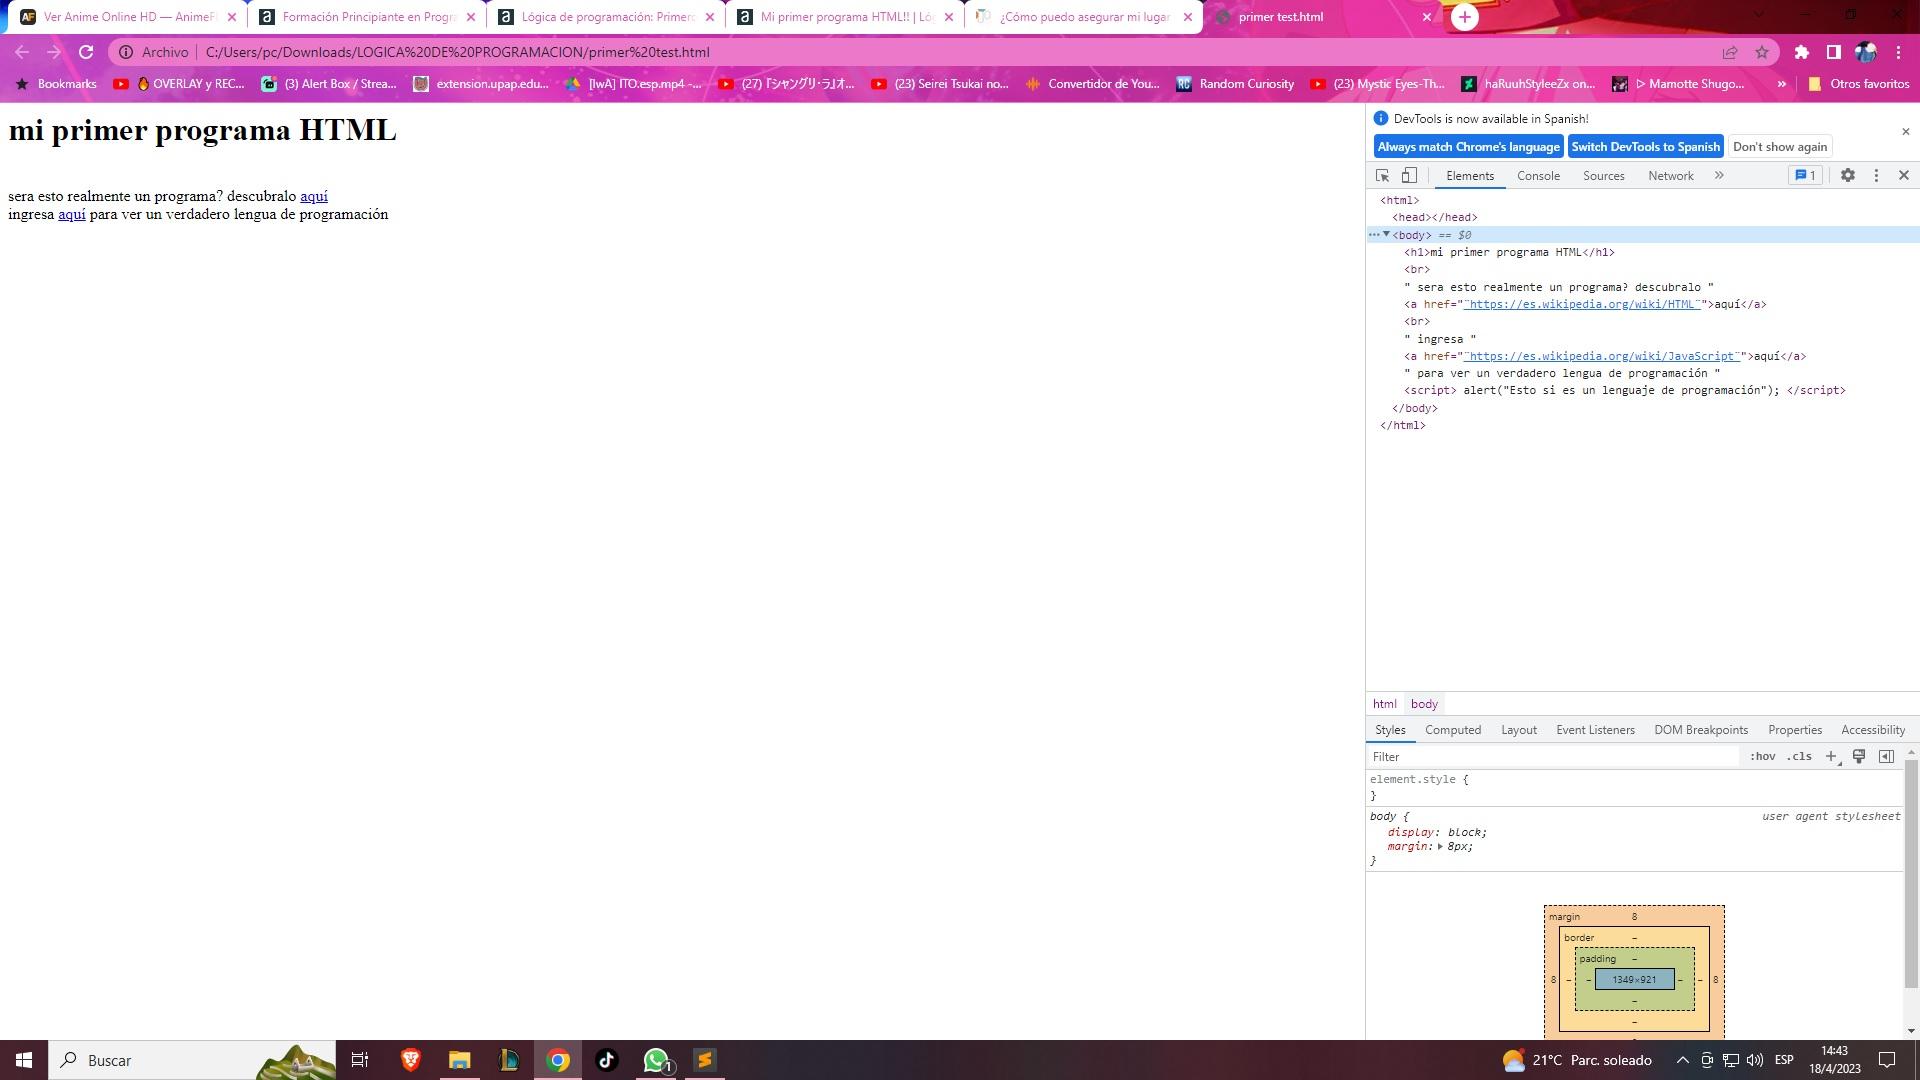Click html breadcrumb in DevTools
The width and height of the screenshot is (1920, 1080).
[1384, 704]
